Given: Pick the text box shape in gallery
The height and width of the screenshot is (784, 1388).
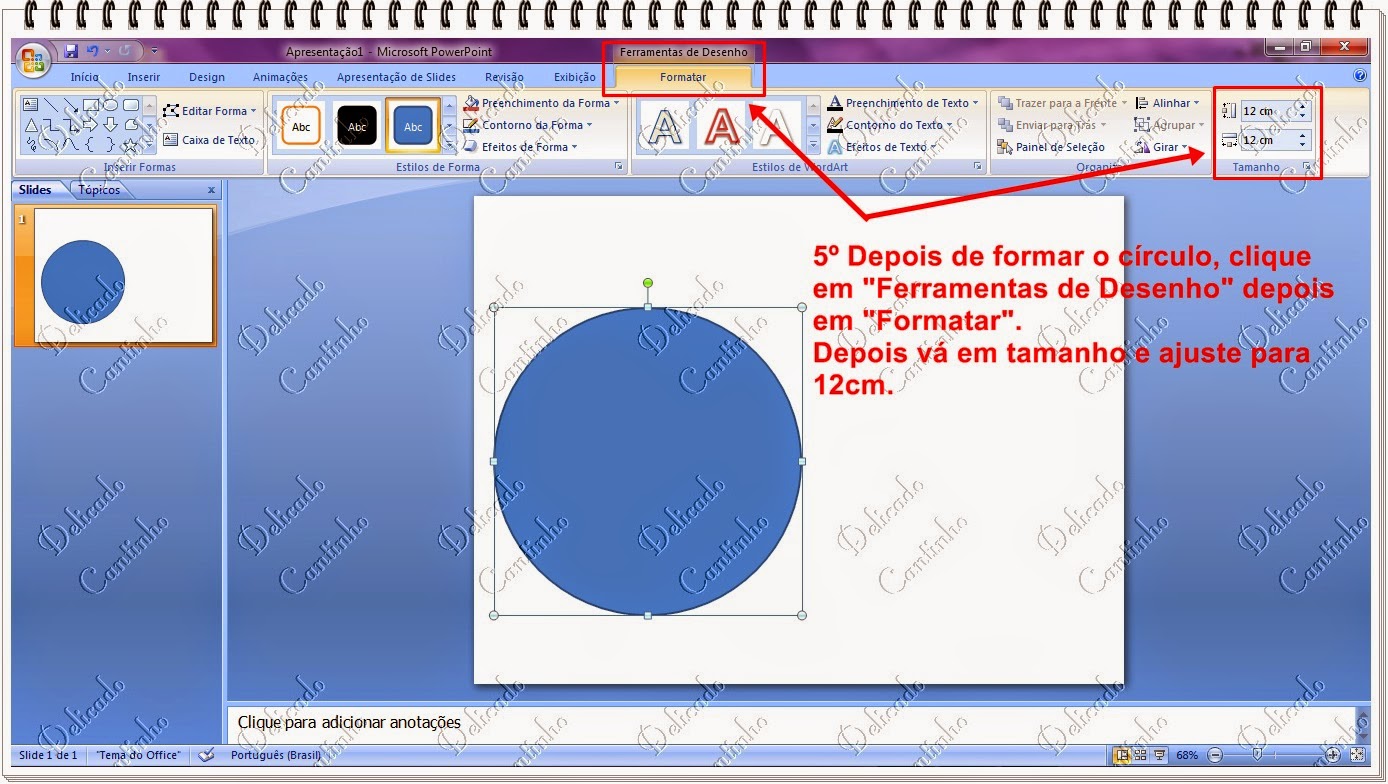Looking at the screenshot, I should click(30, 104).
